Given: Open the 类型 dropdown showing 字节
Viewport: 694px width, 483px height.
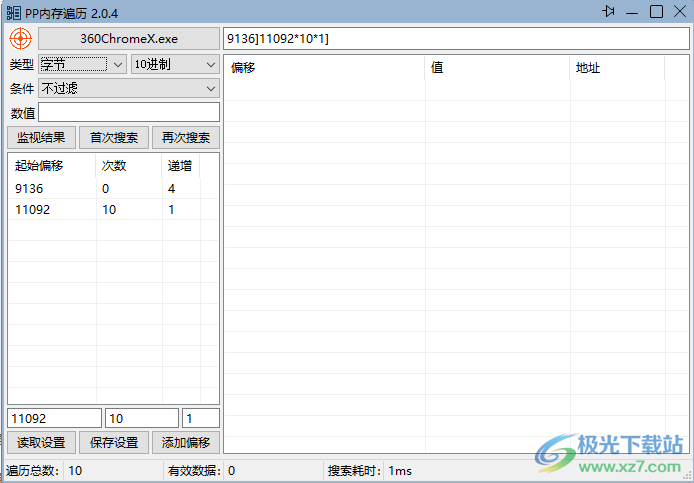Looking at the screenshot, I should [x=82, y=64].
